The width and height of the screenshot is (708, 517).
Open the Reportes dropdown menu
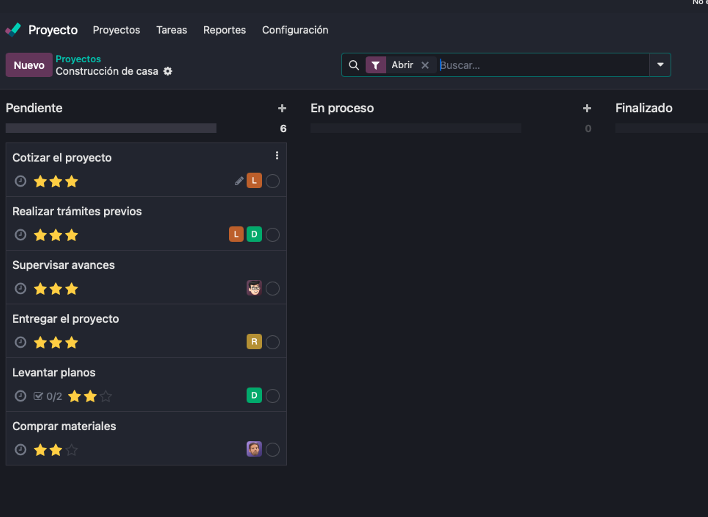pos(224,30)
